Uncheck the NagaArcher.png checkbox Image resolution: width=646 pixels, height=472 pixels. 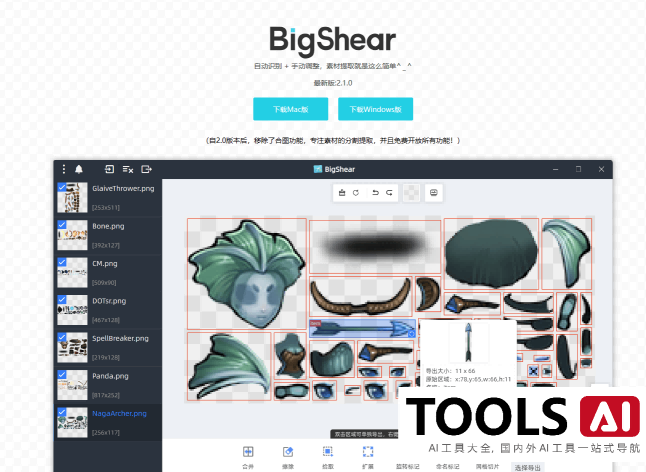(62, 412)
